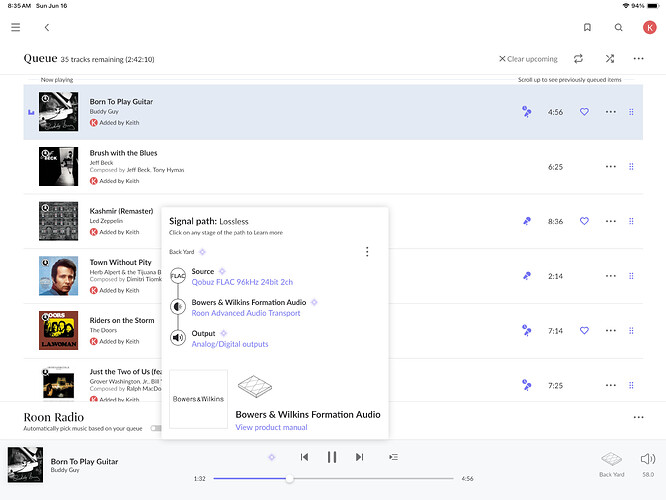Screen dimensions: 666x500
Task: Open the volume control showing 58.0
Action: pyautogui.click(x=648, y=464)
